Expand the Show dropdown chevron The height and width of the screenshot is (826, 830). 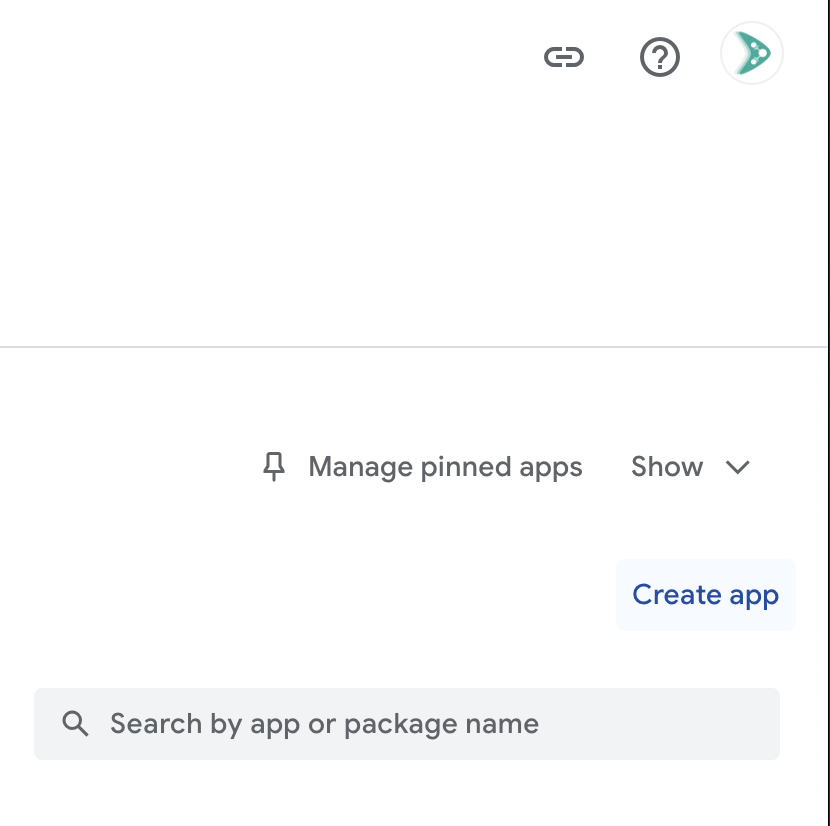tap(738, 467)
